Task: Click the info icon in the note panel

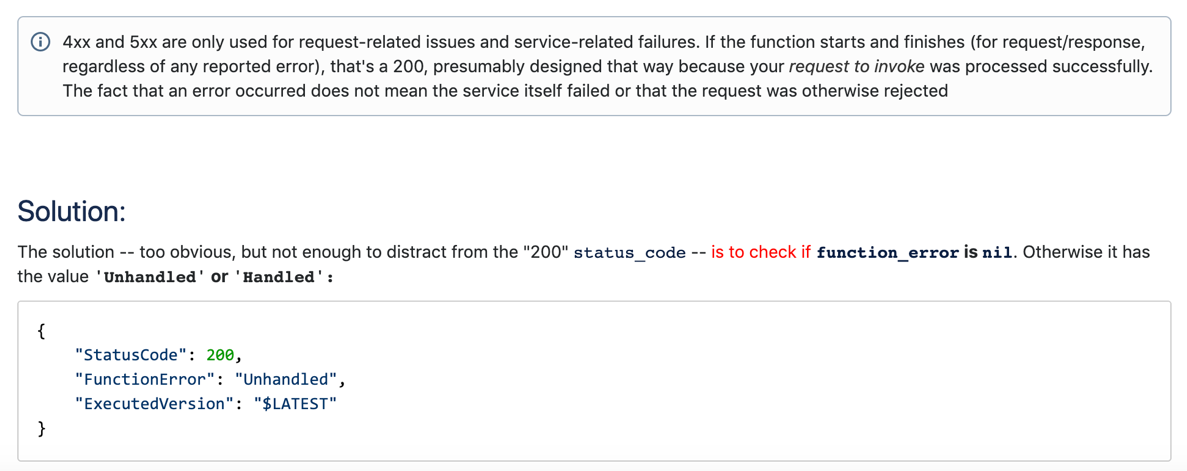Action: 41,43
